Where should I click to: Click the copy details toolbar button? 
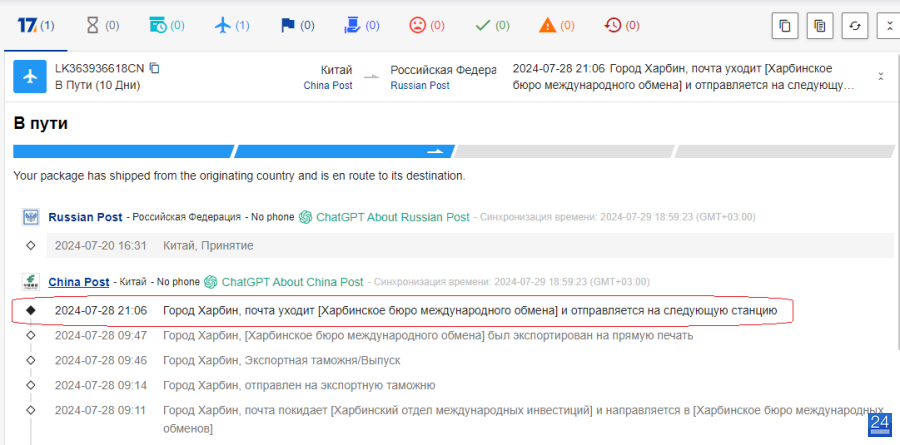(820, 26)
